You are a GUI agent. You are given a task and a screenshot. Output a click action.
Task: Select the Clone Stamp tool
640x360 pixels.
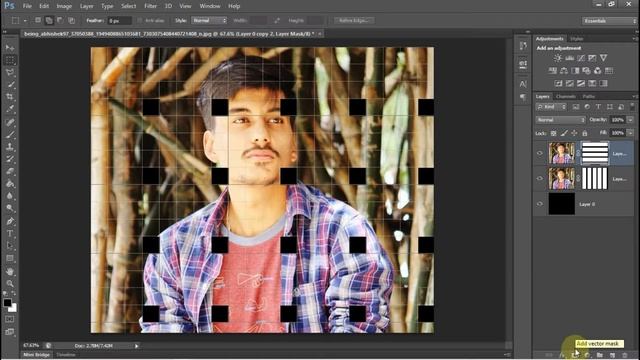pos(10,147)
